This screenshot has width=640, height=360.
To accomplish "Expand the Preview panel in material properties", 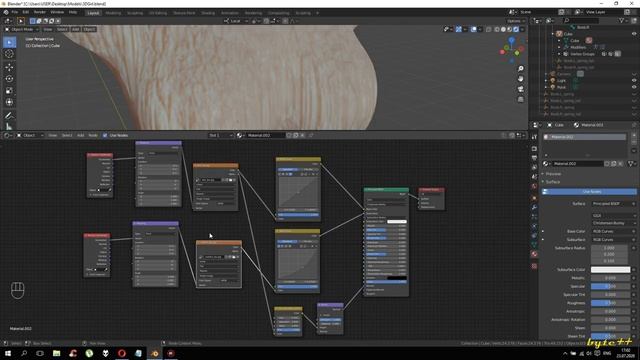I will pyautogui.click(x=553, y=174).
